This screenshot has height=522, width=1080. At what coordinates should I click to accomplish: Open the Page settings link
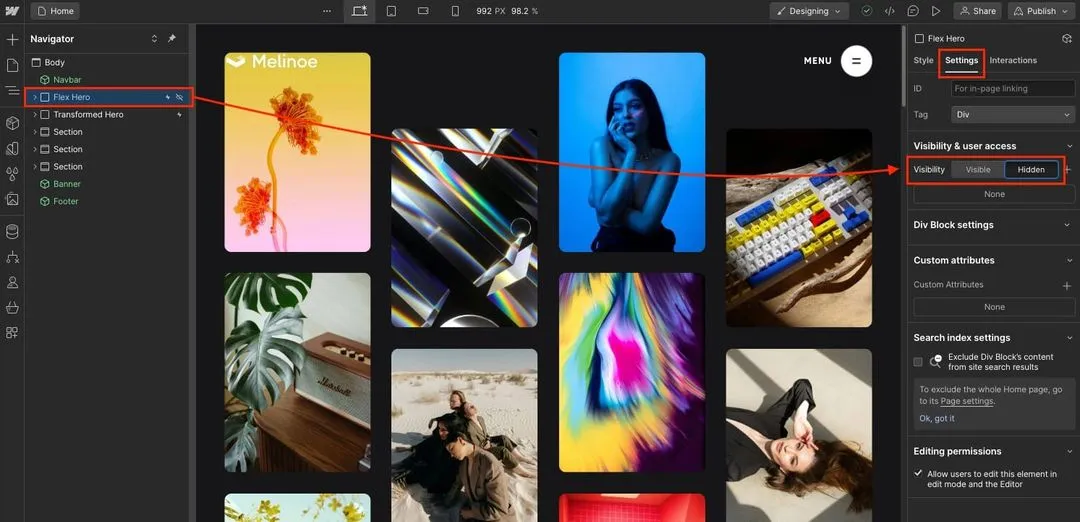tap(967, 401)
